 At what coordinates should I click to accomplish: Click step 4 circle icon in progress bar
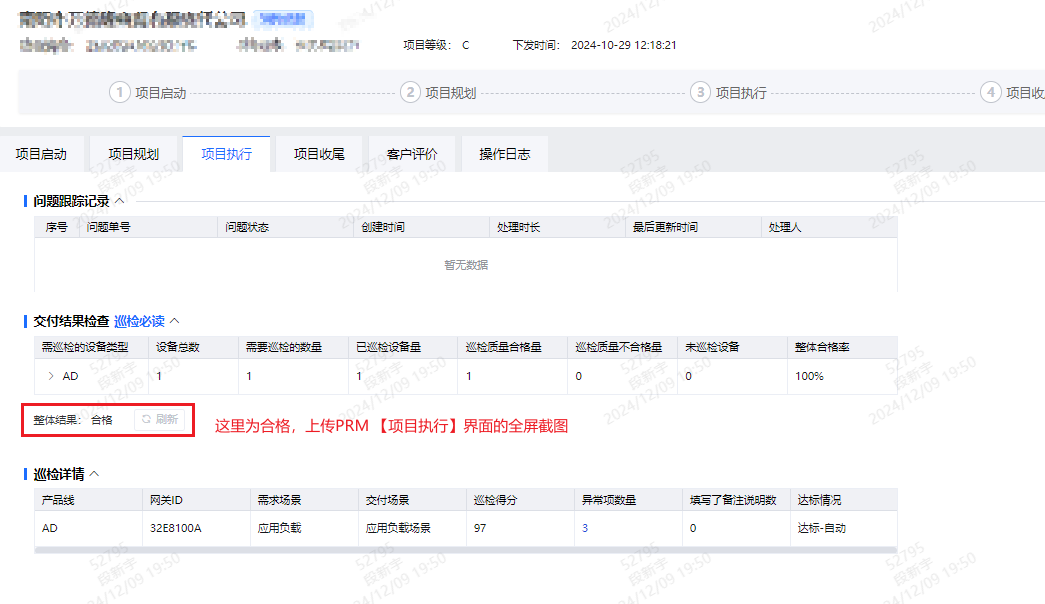(991, 92)
